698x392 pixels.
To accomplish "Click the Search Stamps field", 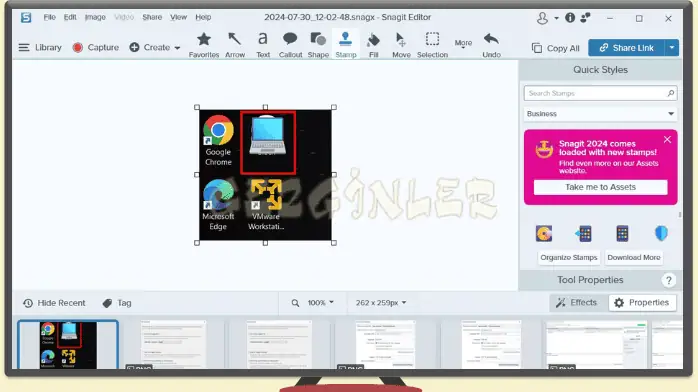I will (601, 93).
